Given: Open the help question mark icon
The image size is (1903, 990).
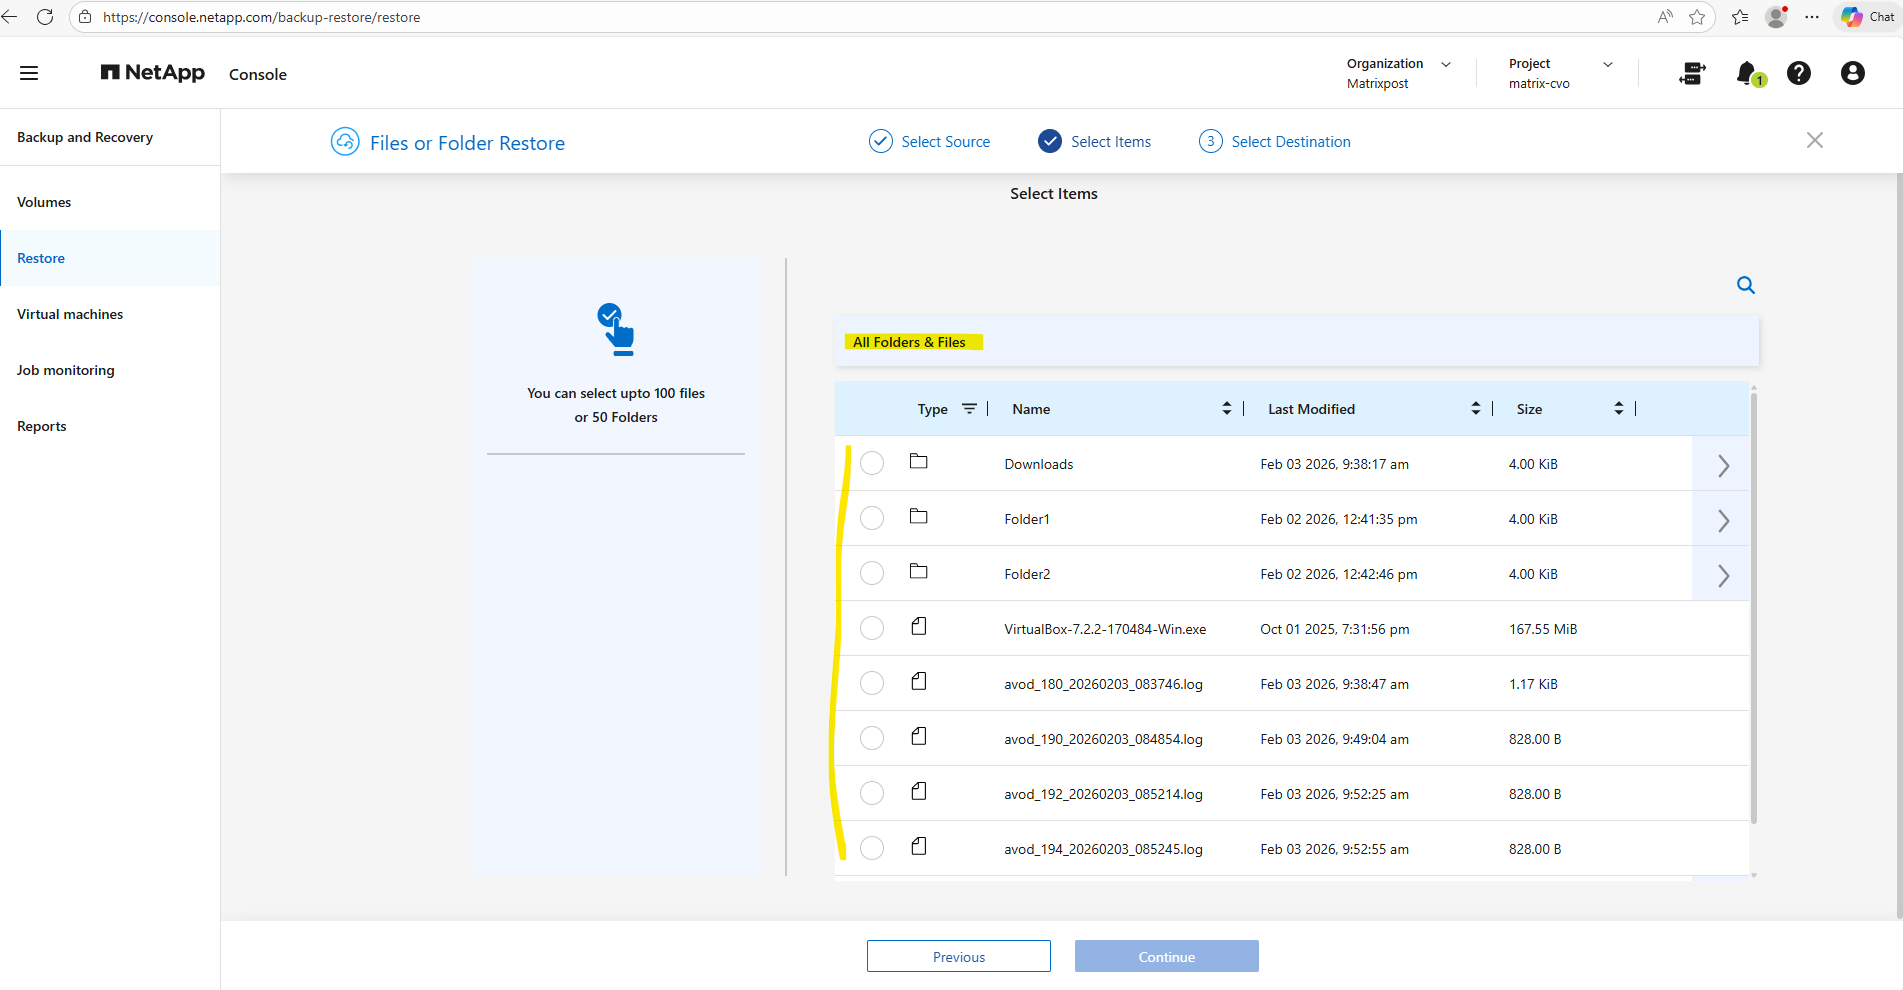Looking at the screenshot, I should point(1798,73).
